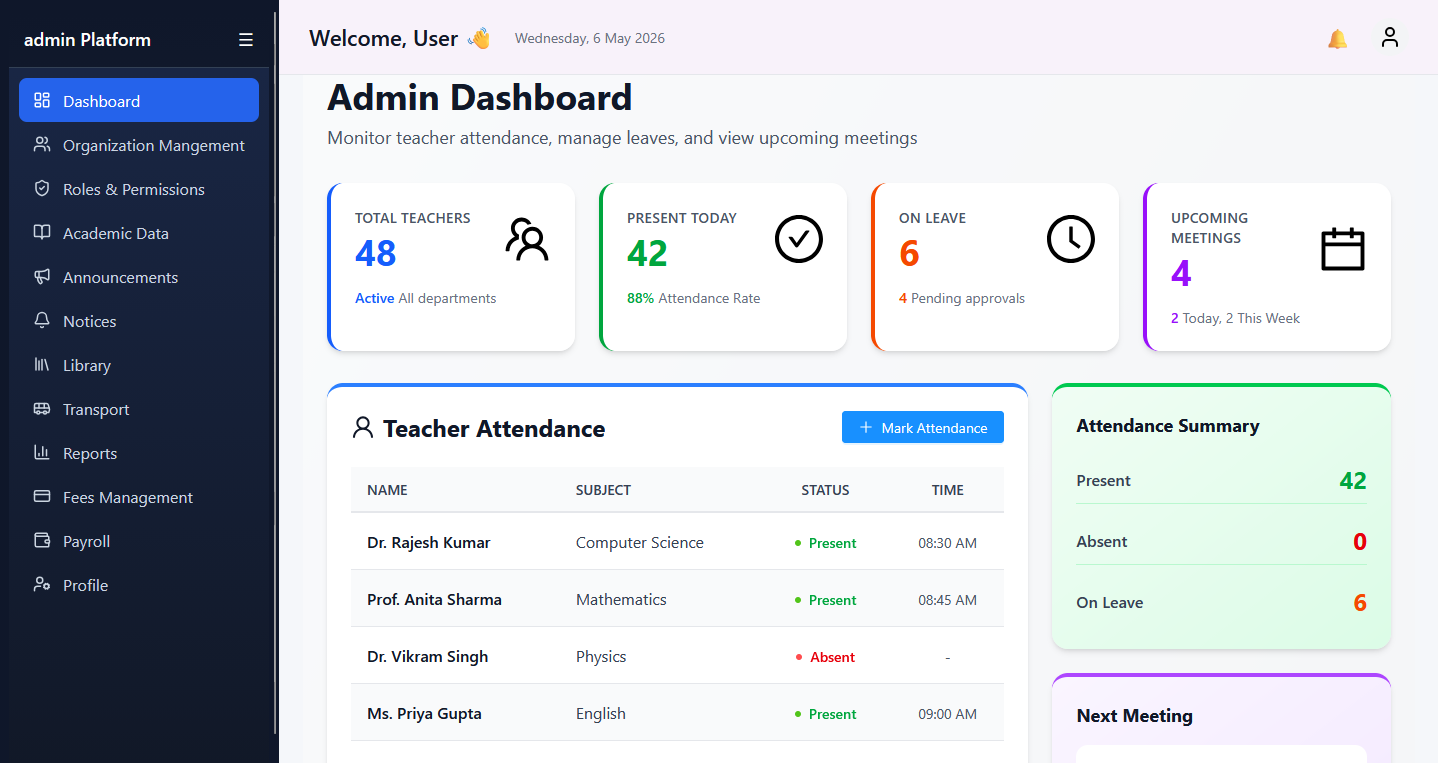Viewport: 1438px width, 763px height.
Task: Click the waving hand emoji in header
Action: pos(480,39)
